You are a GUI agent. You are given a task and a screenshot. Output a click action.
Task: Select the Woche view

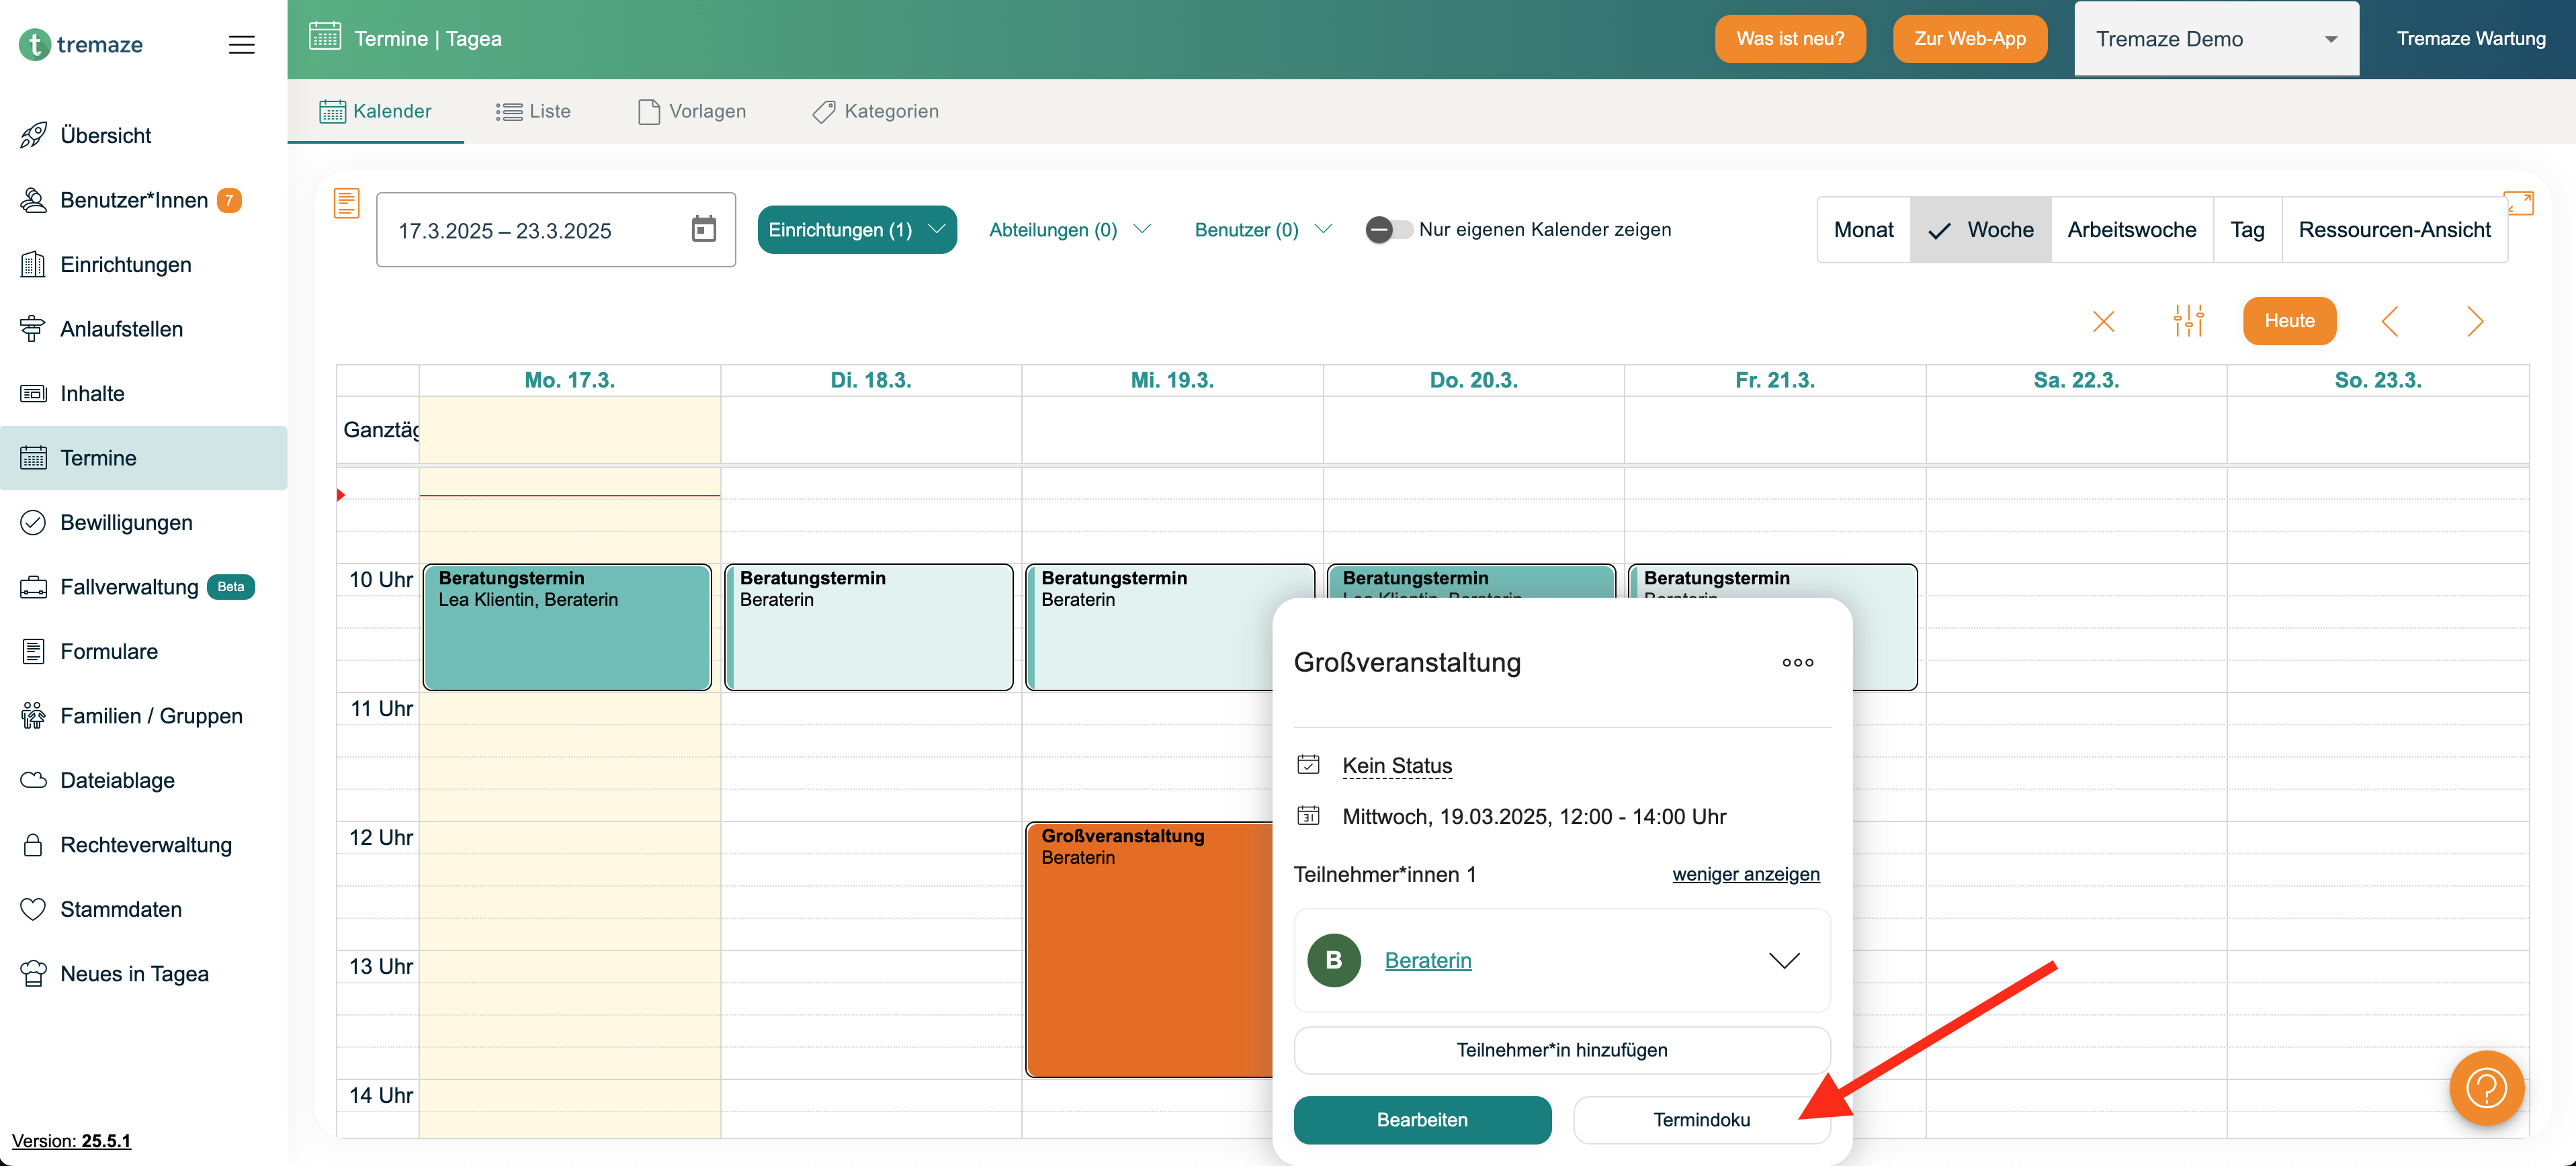(1980, 230)
